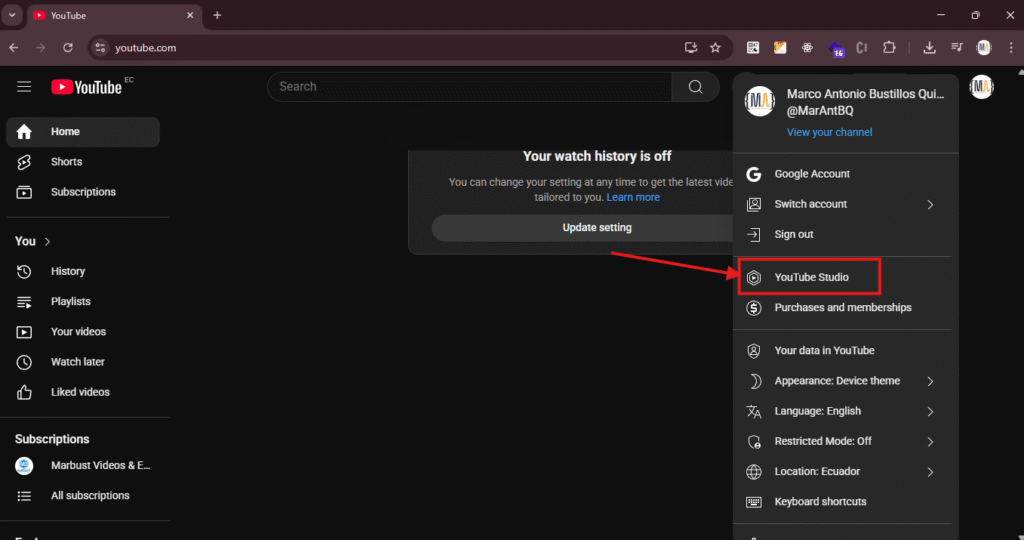Open the hamburger guide menu
Screen dimensions: 1024x540
coord(24,87)
